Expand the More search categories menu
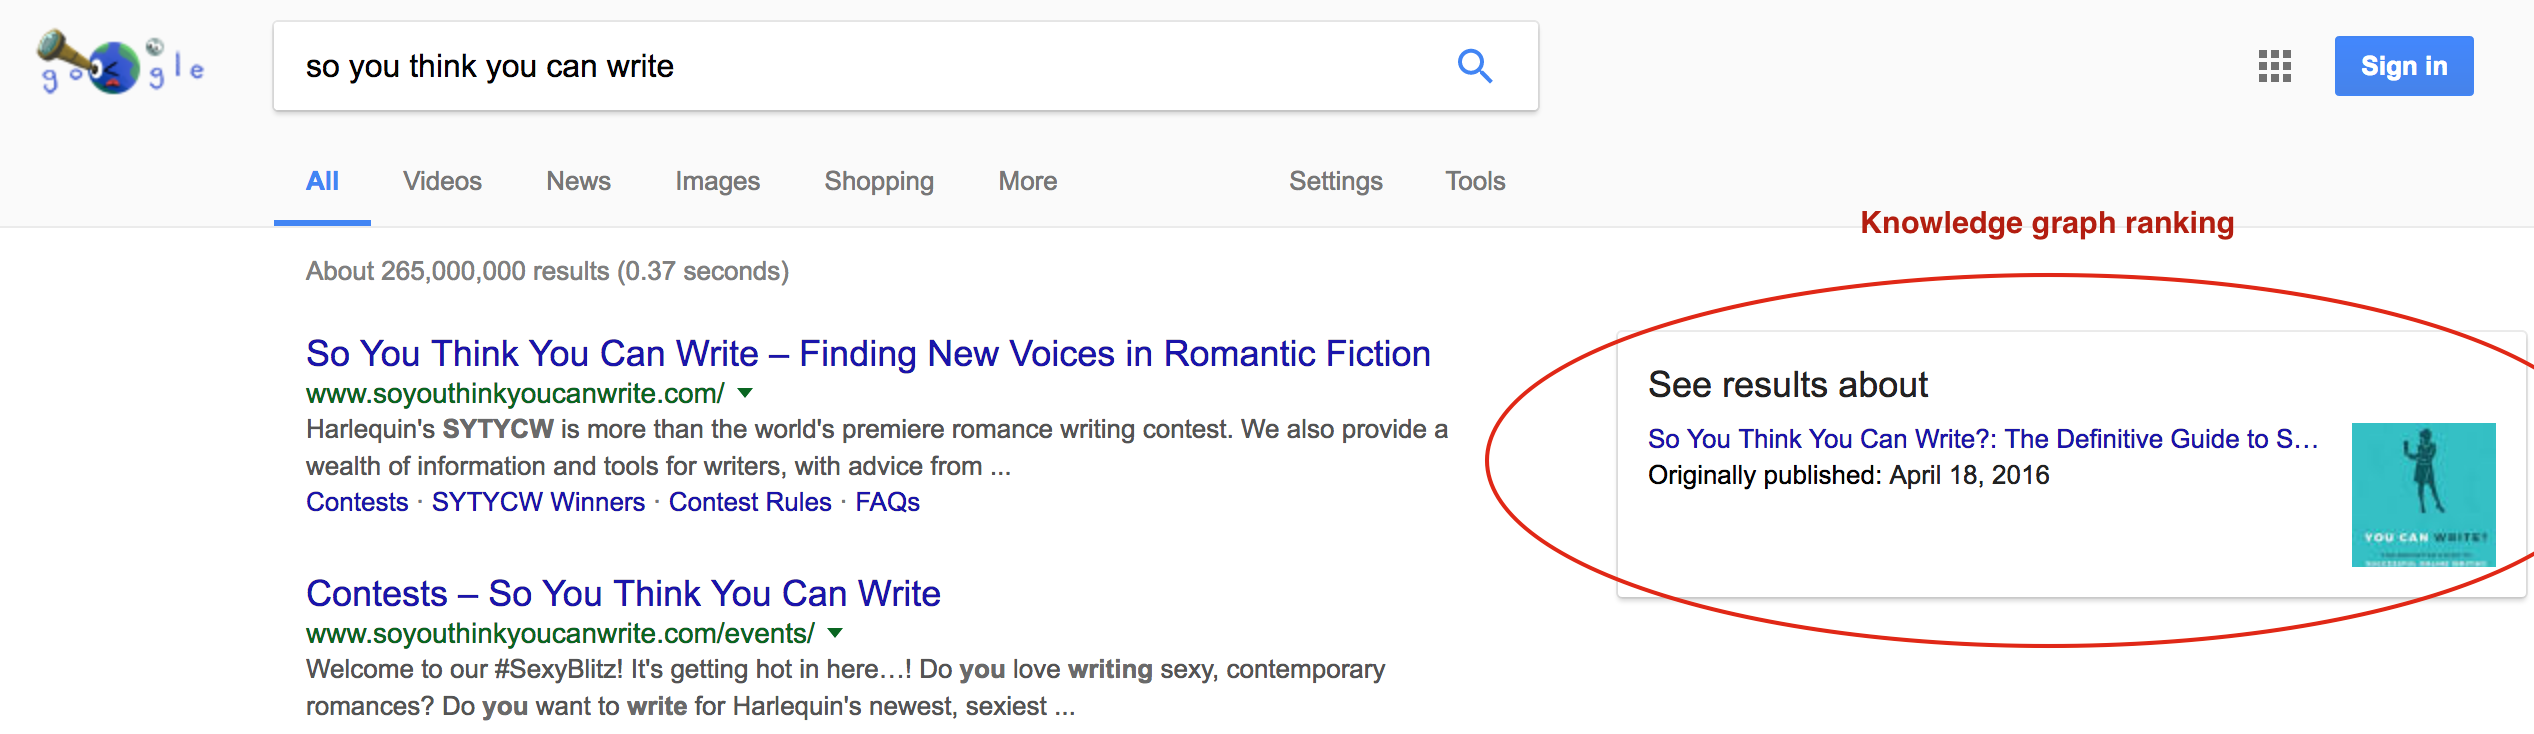The width and height of the screenshot is (2534, 734). (1027, 181)
